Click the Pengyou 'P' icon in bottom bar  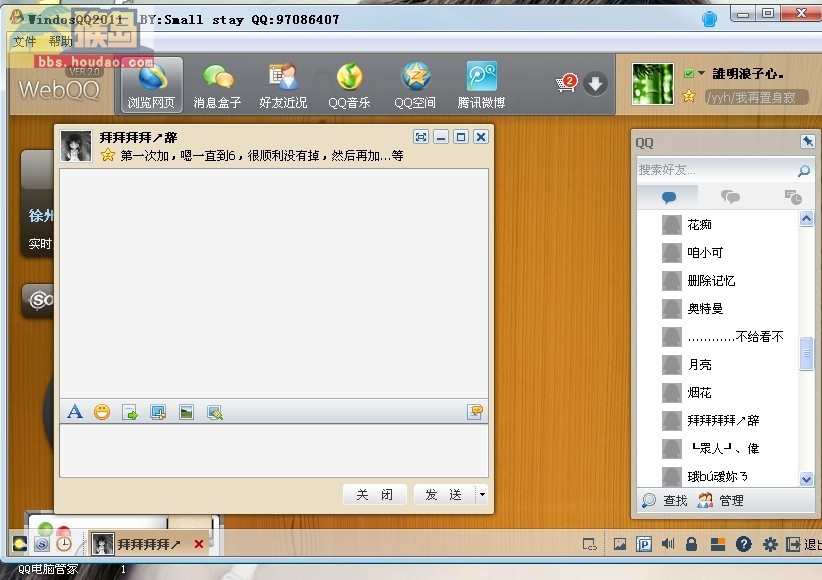[x=644, y=544]
